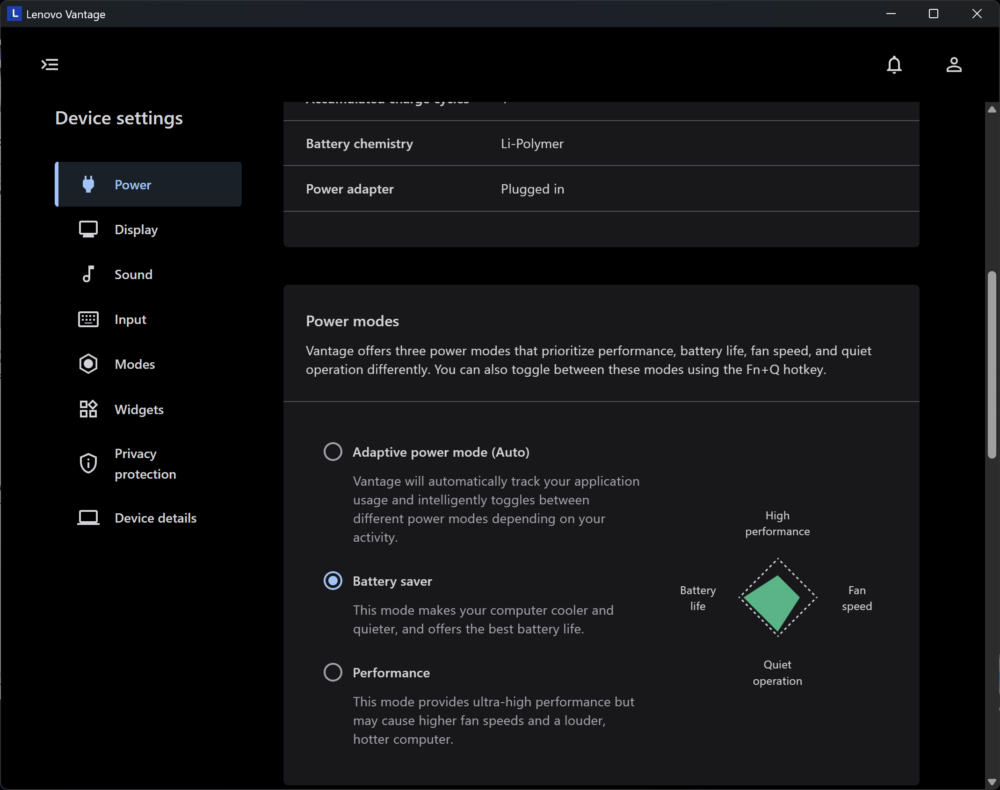Click the Power plug icon in sidebar
1000x790 pixels.
pos(89,184)
